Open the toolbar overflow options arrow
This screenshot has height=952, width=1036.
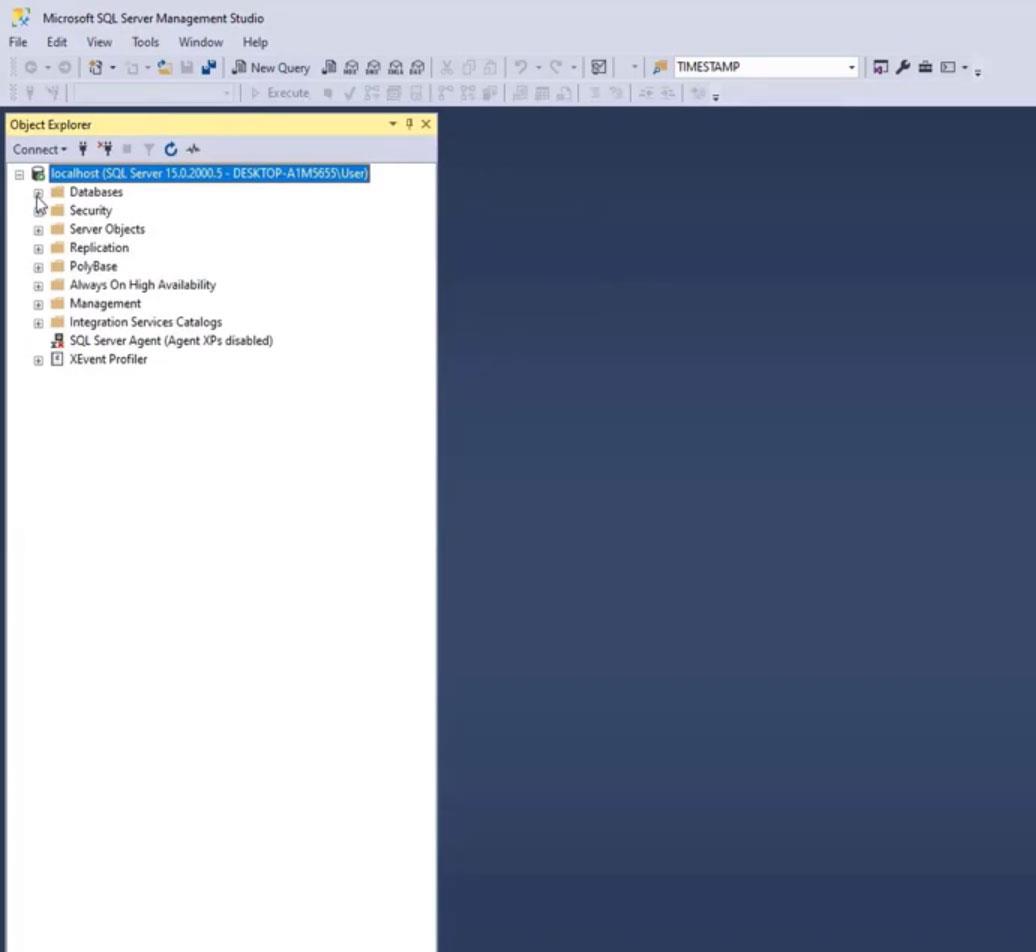pos(978,71)
